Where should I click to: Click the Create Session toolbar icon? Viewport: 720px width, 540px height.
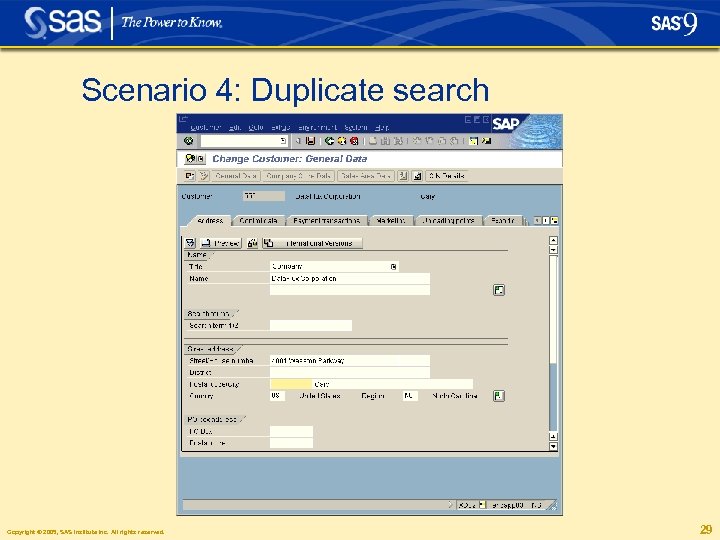tap(473, 141)
